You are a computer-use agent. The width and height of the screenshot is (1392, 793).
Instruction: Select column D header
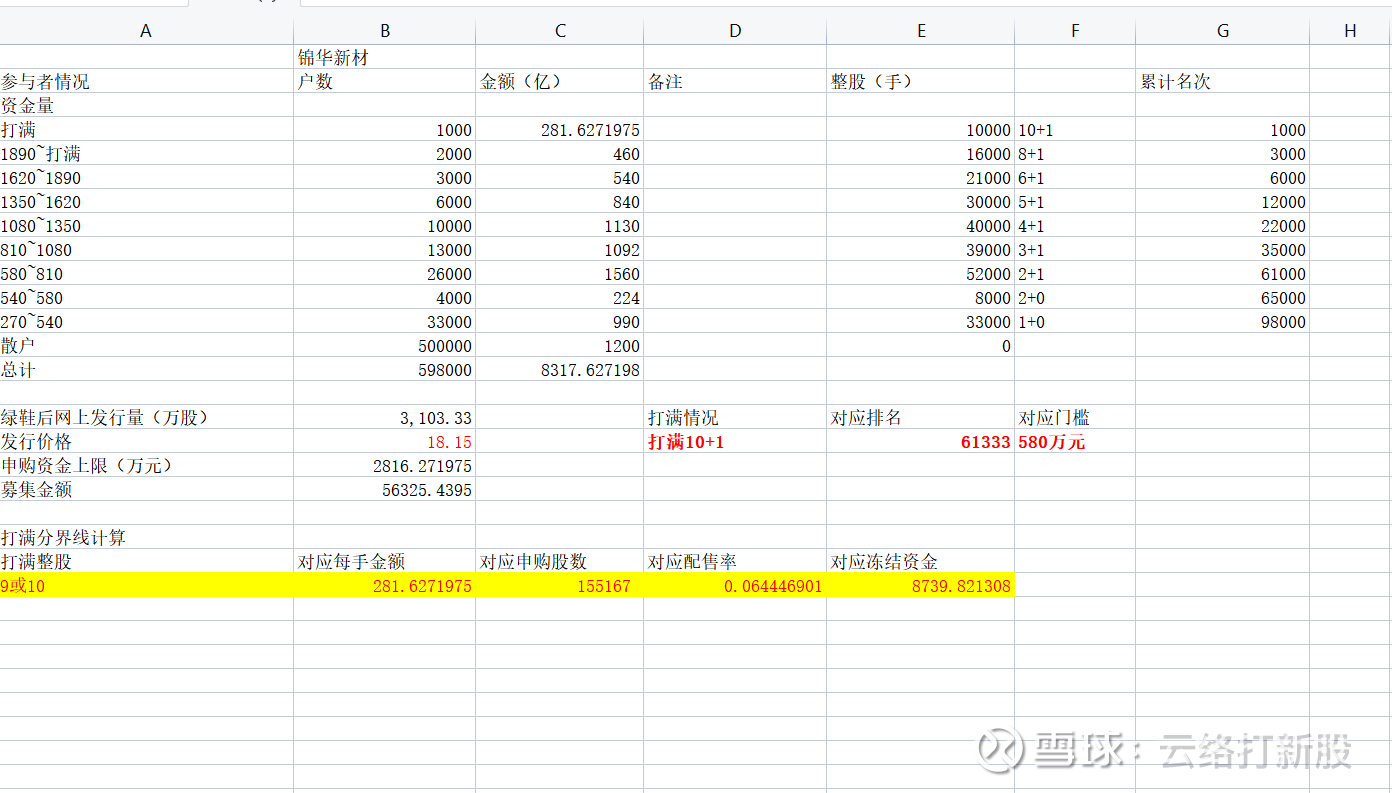coord(735,31)
